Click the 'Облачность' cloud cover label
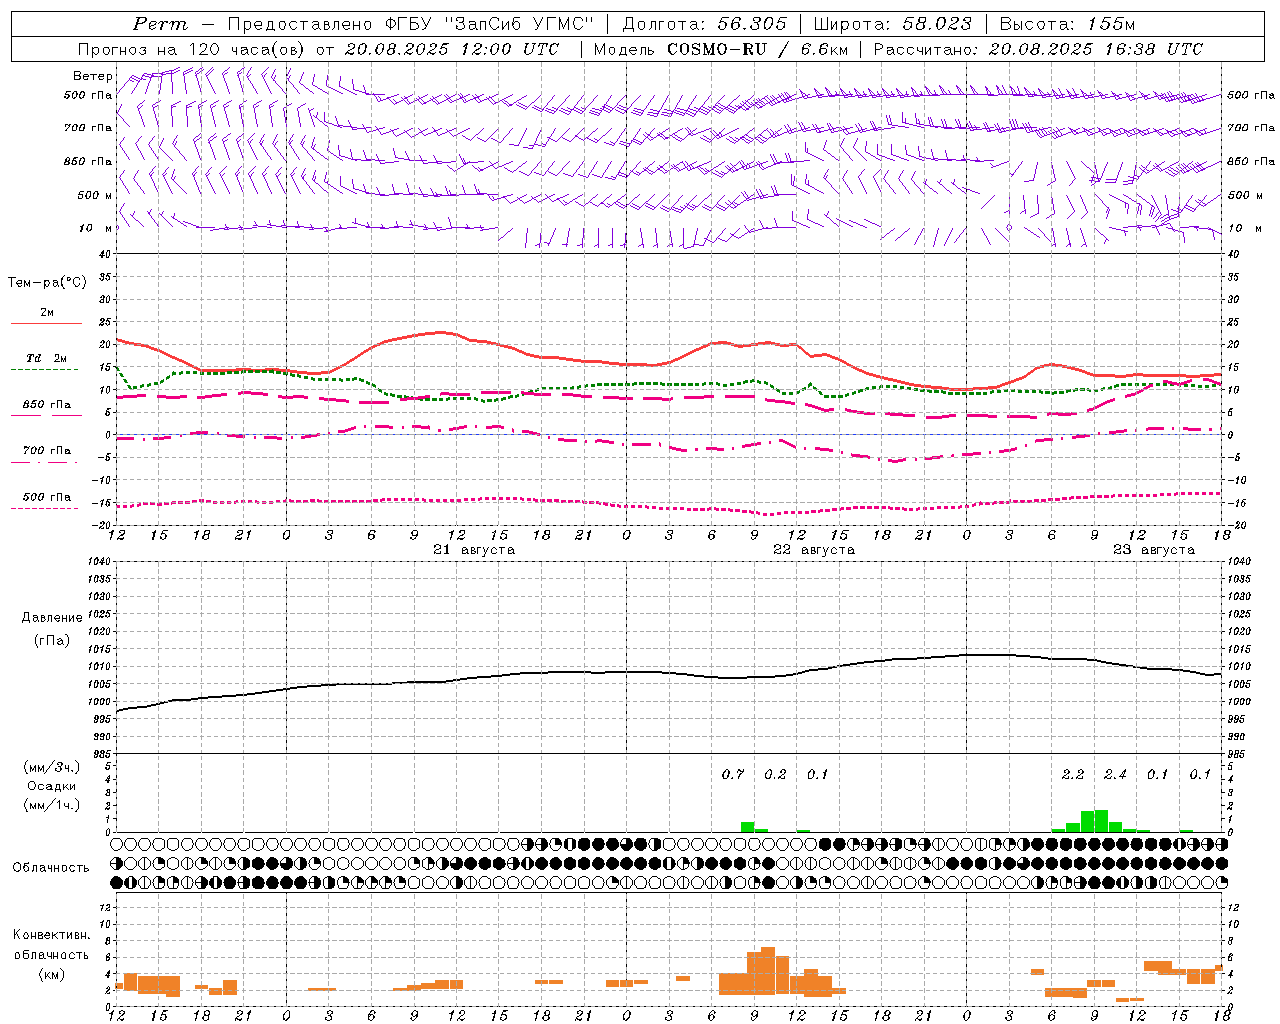This screenshot has width=1280, height=1024. pos(51,868)
